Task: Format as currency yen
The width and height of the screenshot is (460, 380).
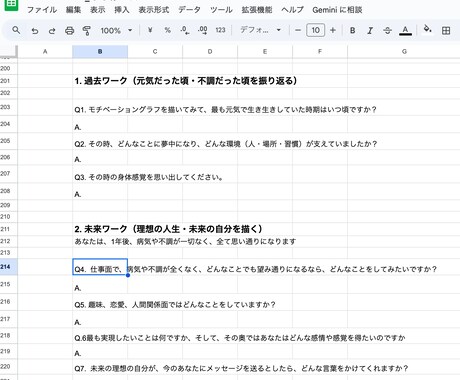Action: click(150, 30)
